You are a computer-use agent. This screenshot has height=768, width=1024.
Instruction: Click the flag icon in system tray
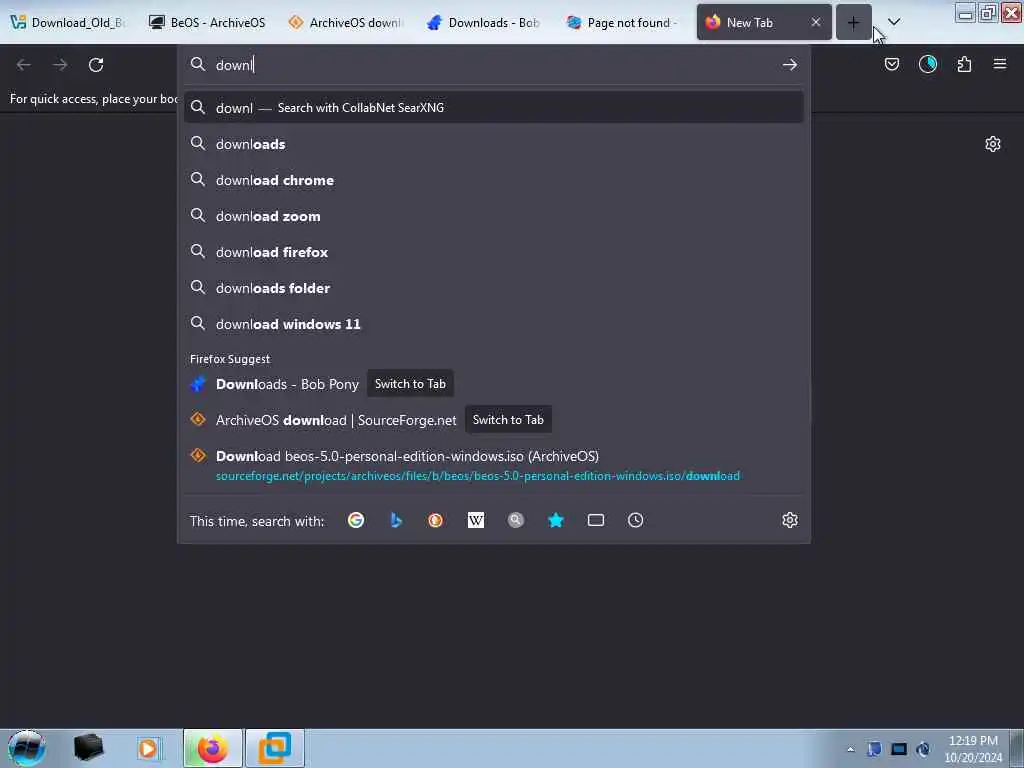point(874,749)
